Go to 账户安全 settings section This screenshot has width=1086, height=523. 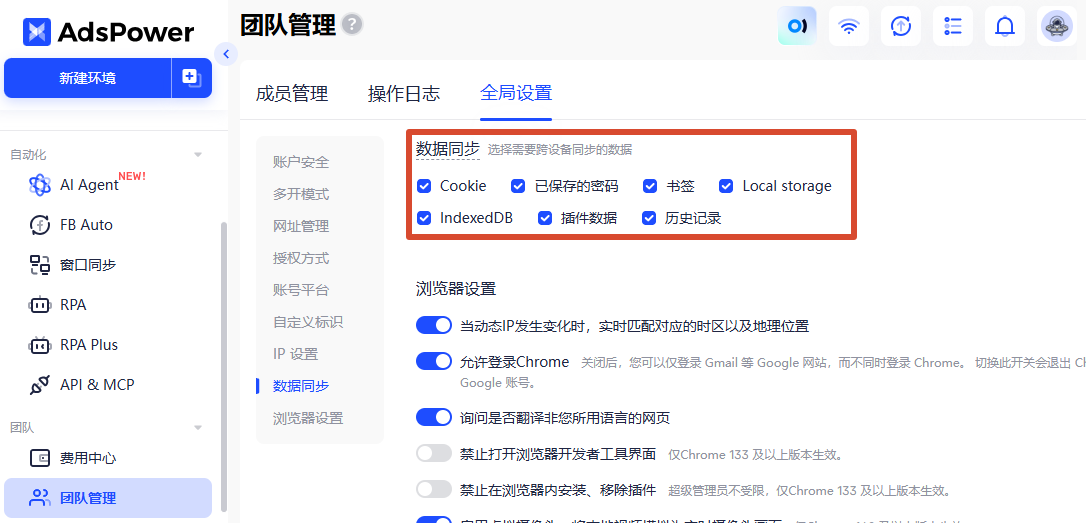[301, 162]
